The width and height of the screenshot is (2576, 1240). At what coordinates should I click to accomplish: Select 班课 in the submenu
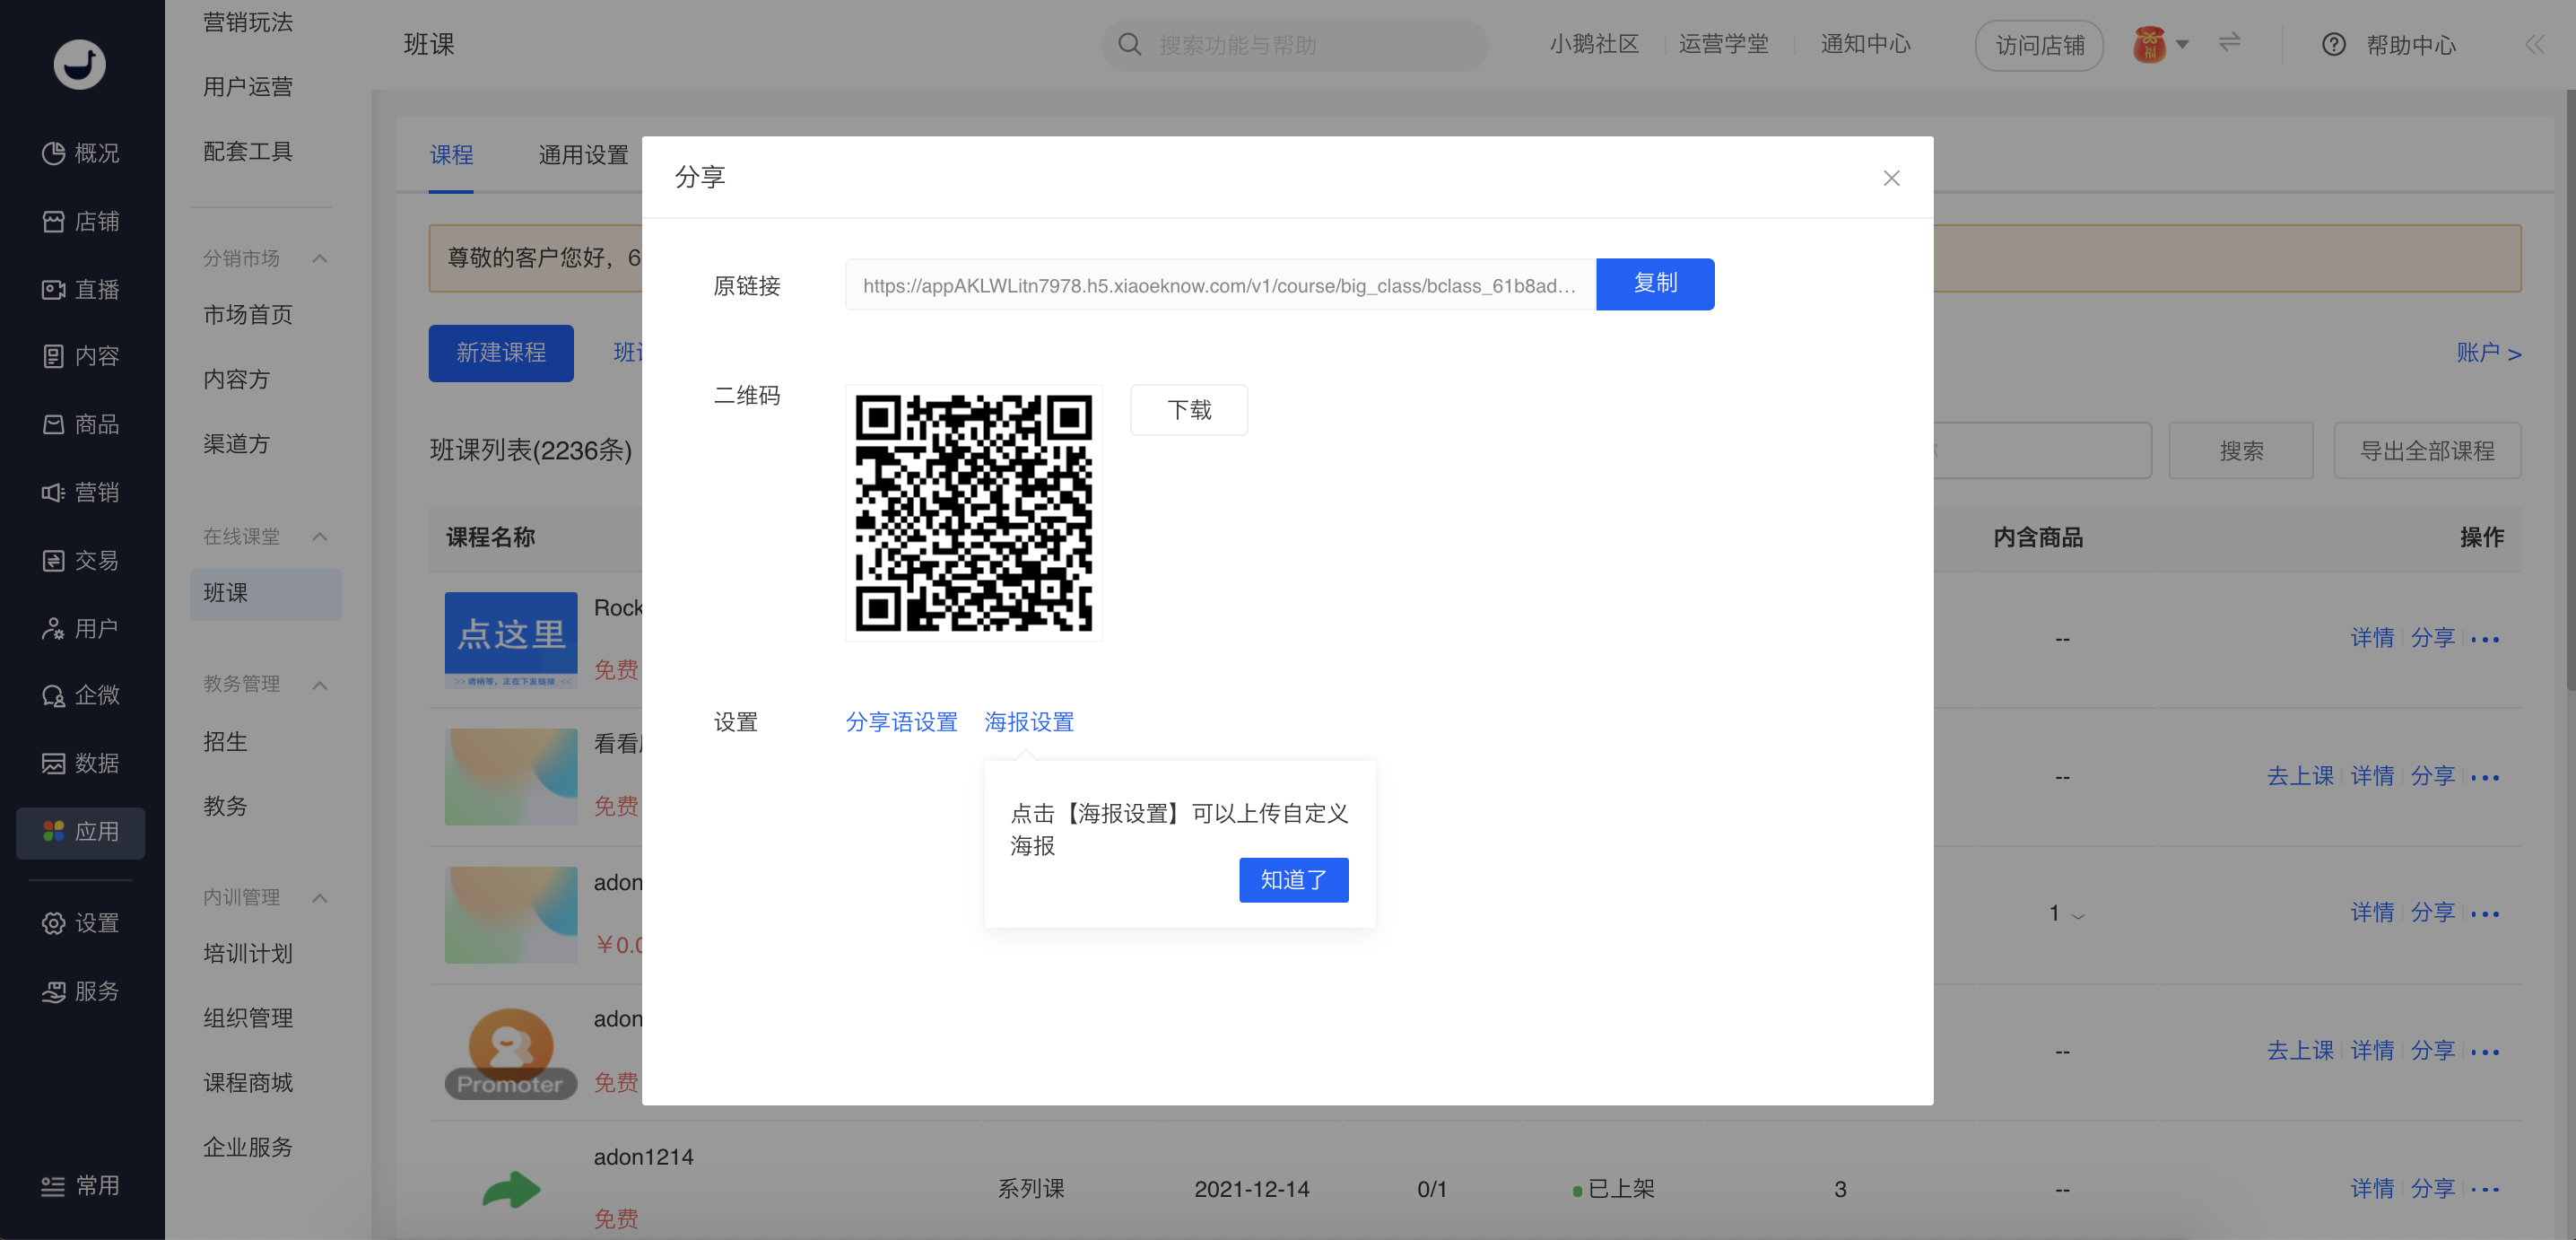tap(266, 594)
